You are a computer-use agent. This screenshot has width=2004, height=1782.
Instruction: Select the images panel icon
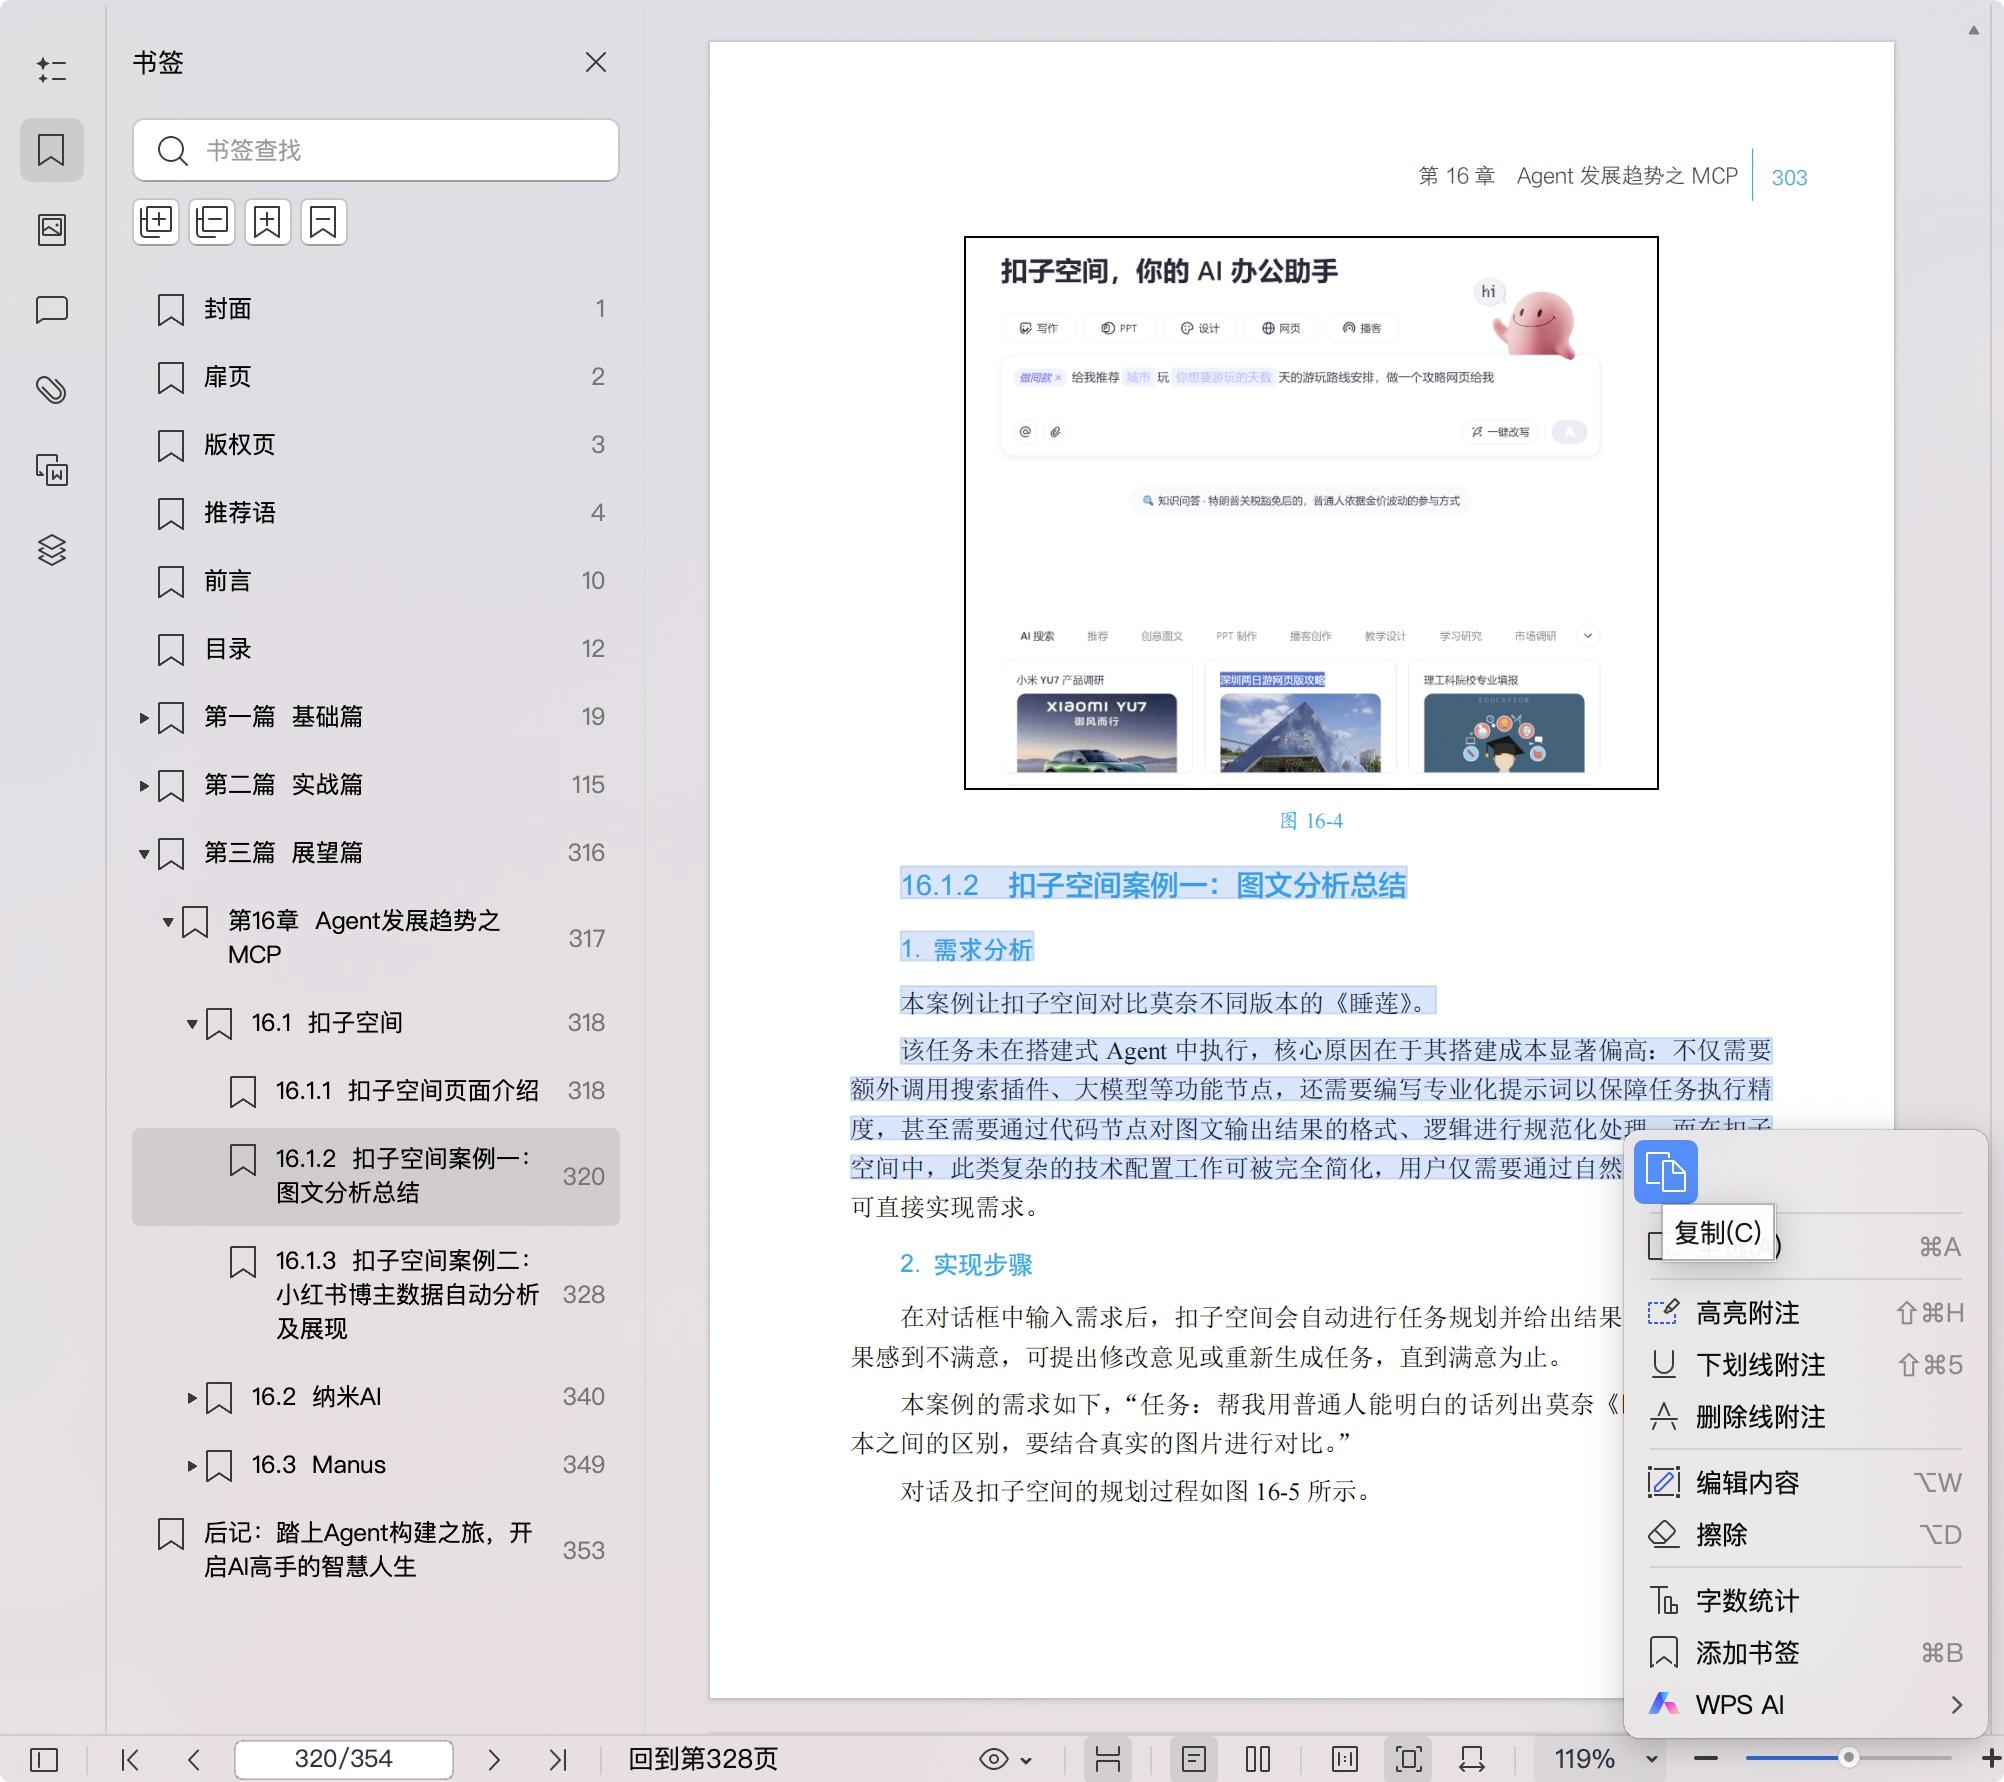click(52, 228)
